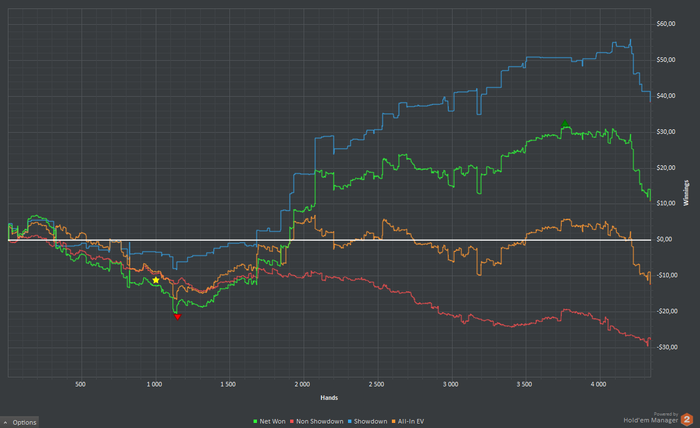Viewport: 700px width, 428px height.
Task: Click the yellow star marker on graph
Action: [x=156, y=280]
